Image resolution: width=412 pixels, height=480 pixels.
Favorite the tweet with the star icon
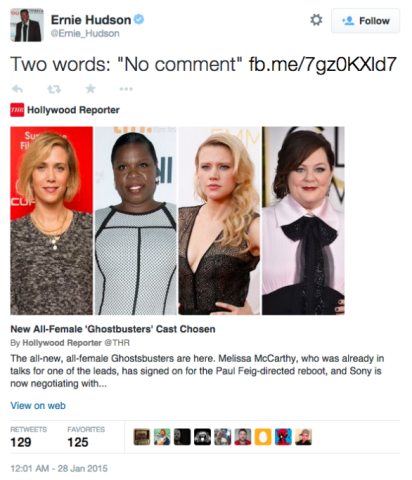pyautogui.click(x=90, y=89)
